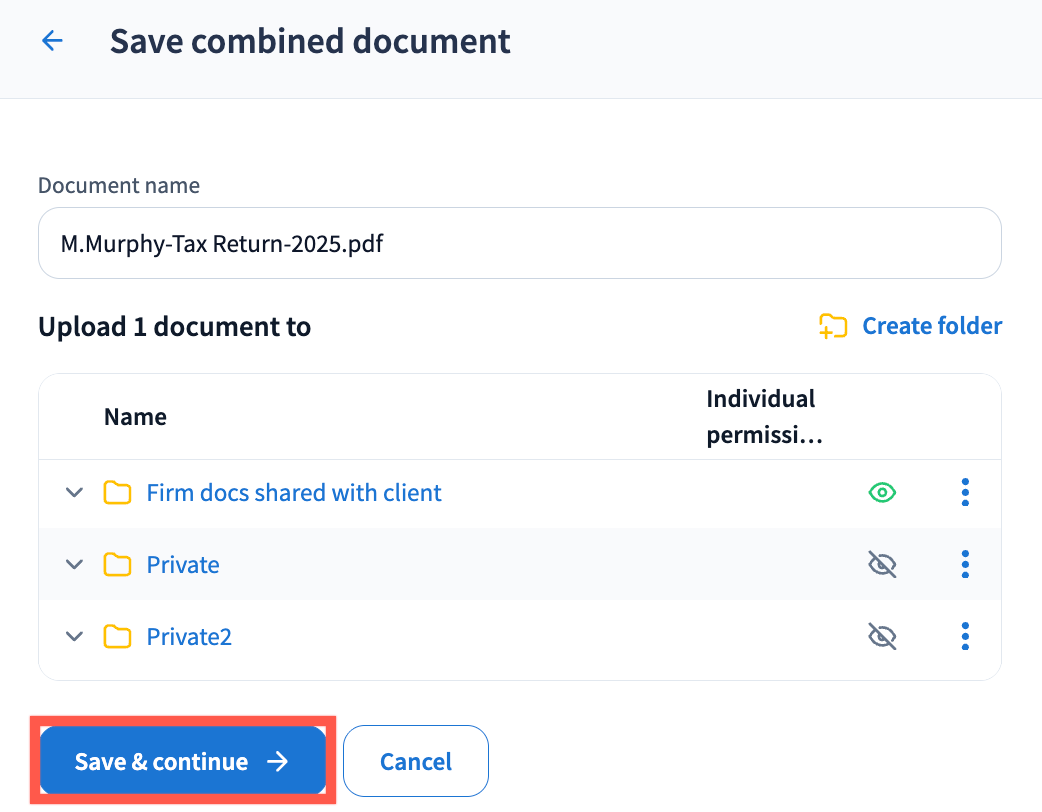Toggle the green eye visibility icon for Firm docs

point(882,493)
